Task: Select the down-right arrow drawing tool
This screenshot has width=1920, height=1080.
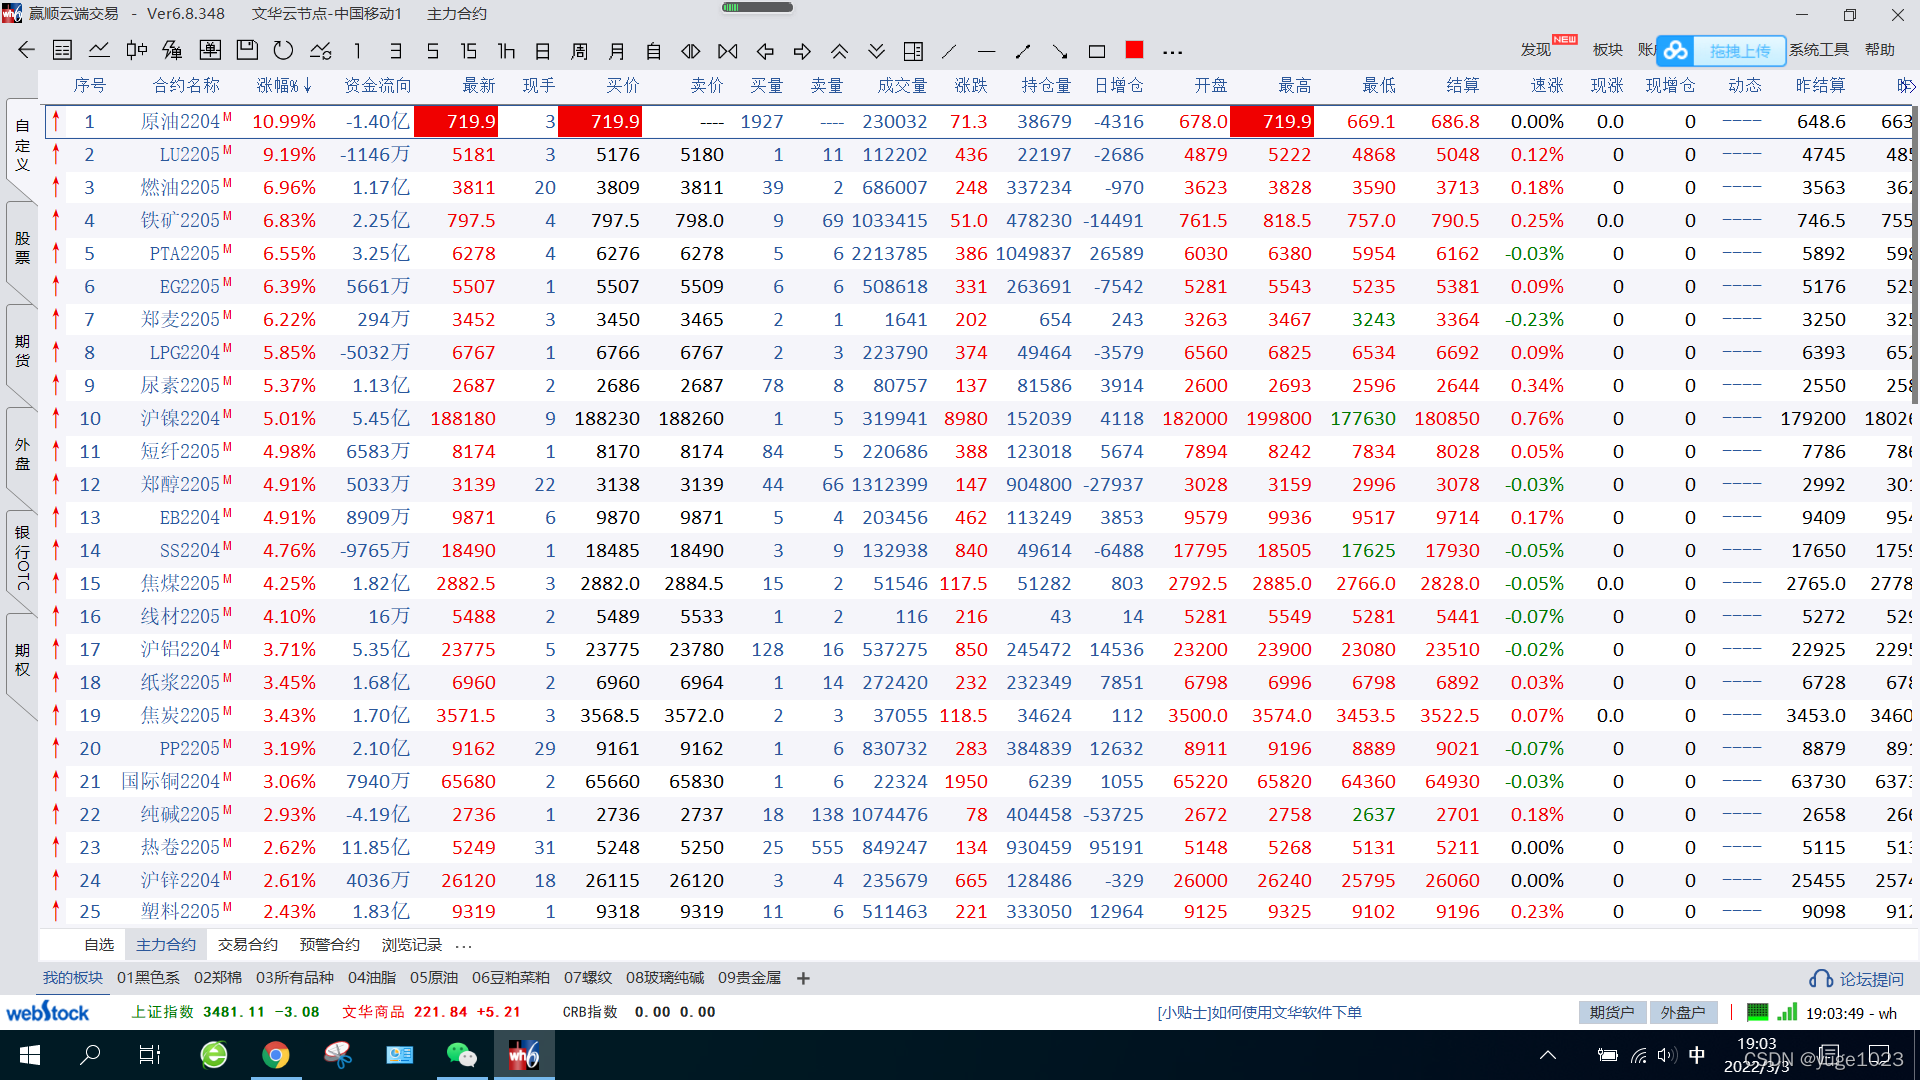Action: [1060, 50]
